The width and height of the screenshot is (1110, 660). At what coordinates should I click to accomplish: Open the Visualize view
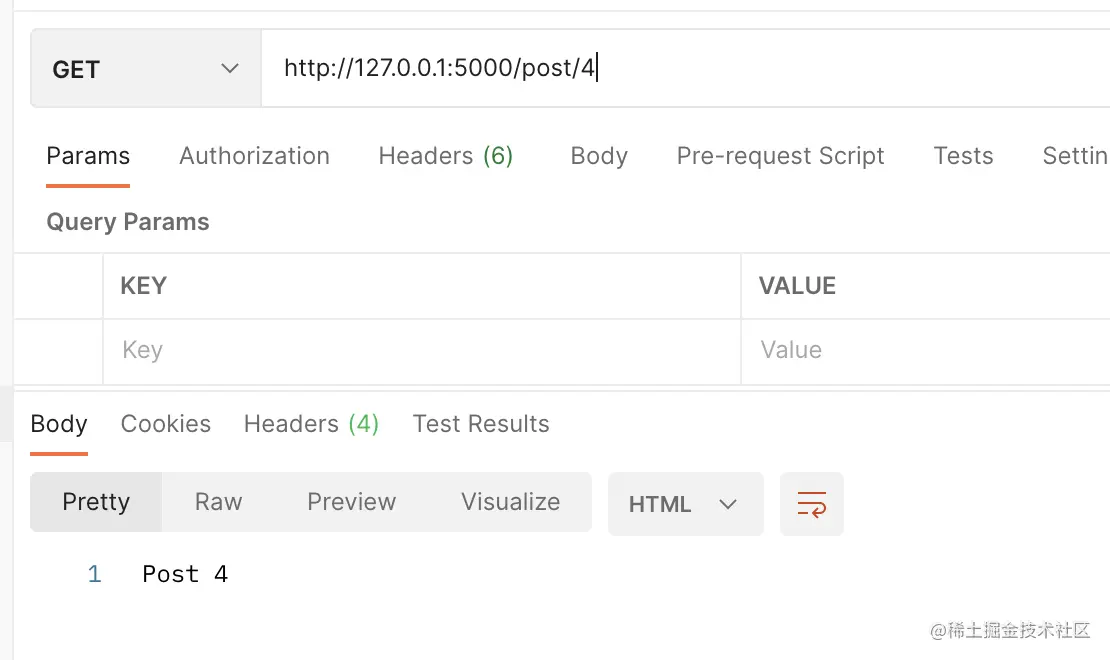click(x=510, y=502)
